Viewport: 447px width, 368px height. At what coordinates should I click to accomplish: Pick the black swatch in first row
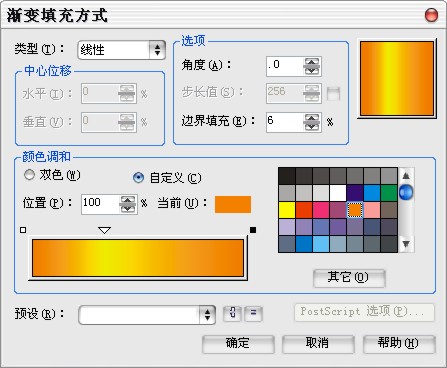click(x=287, y=176)
